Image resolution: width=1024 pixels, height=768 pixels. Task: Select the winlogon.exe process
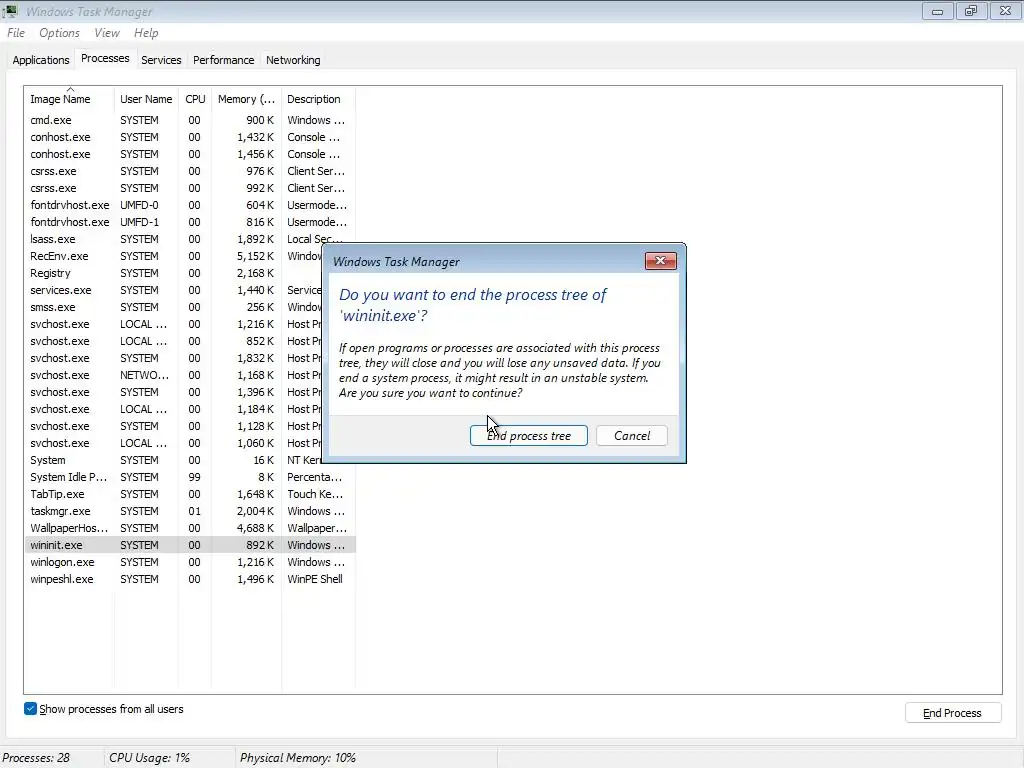coord(190,562)
